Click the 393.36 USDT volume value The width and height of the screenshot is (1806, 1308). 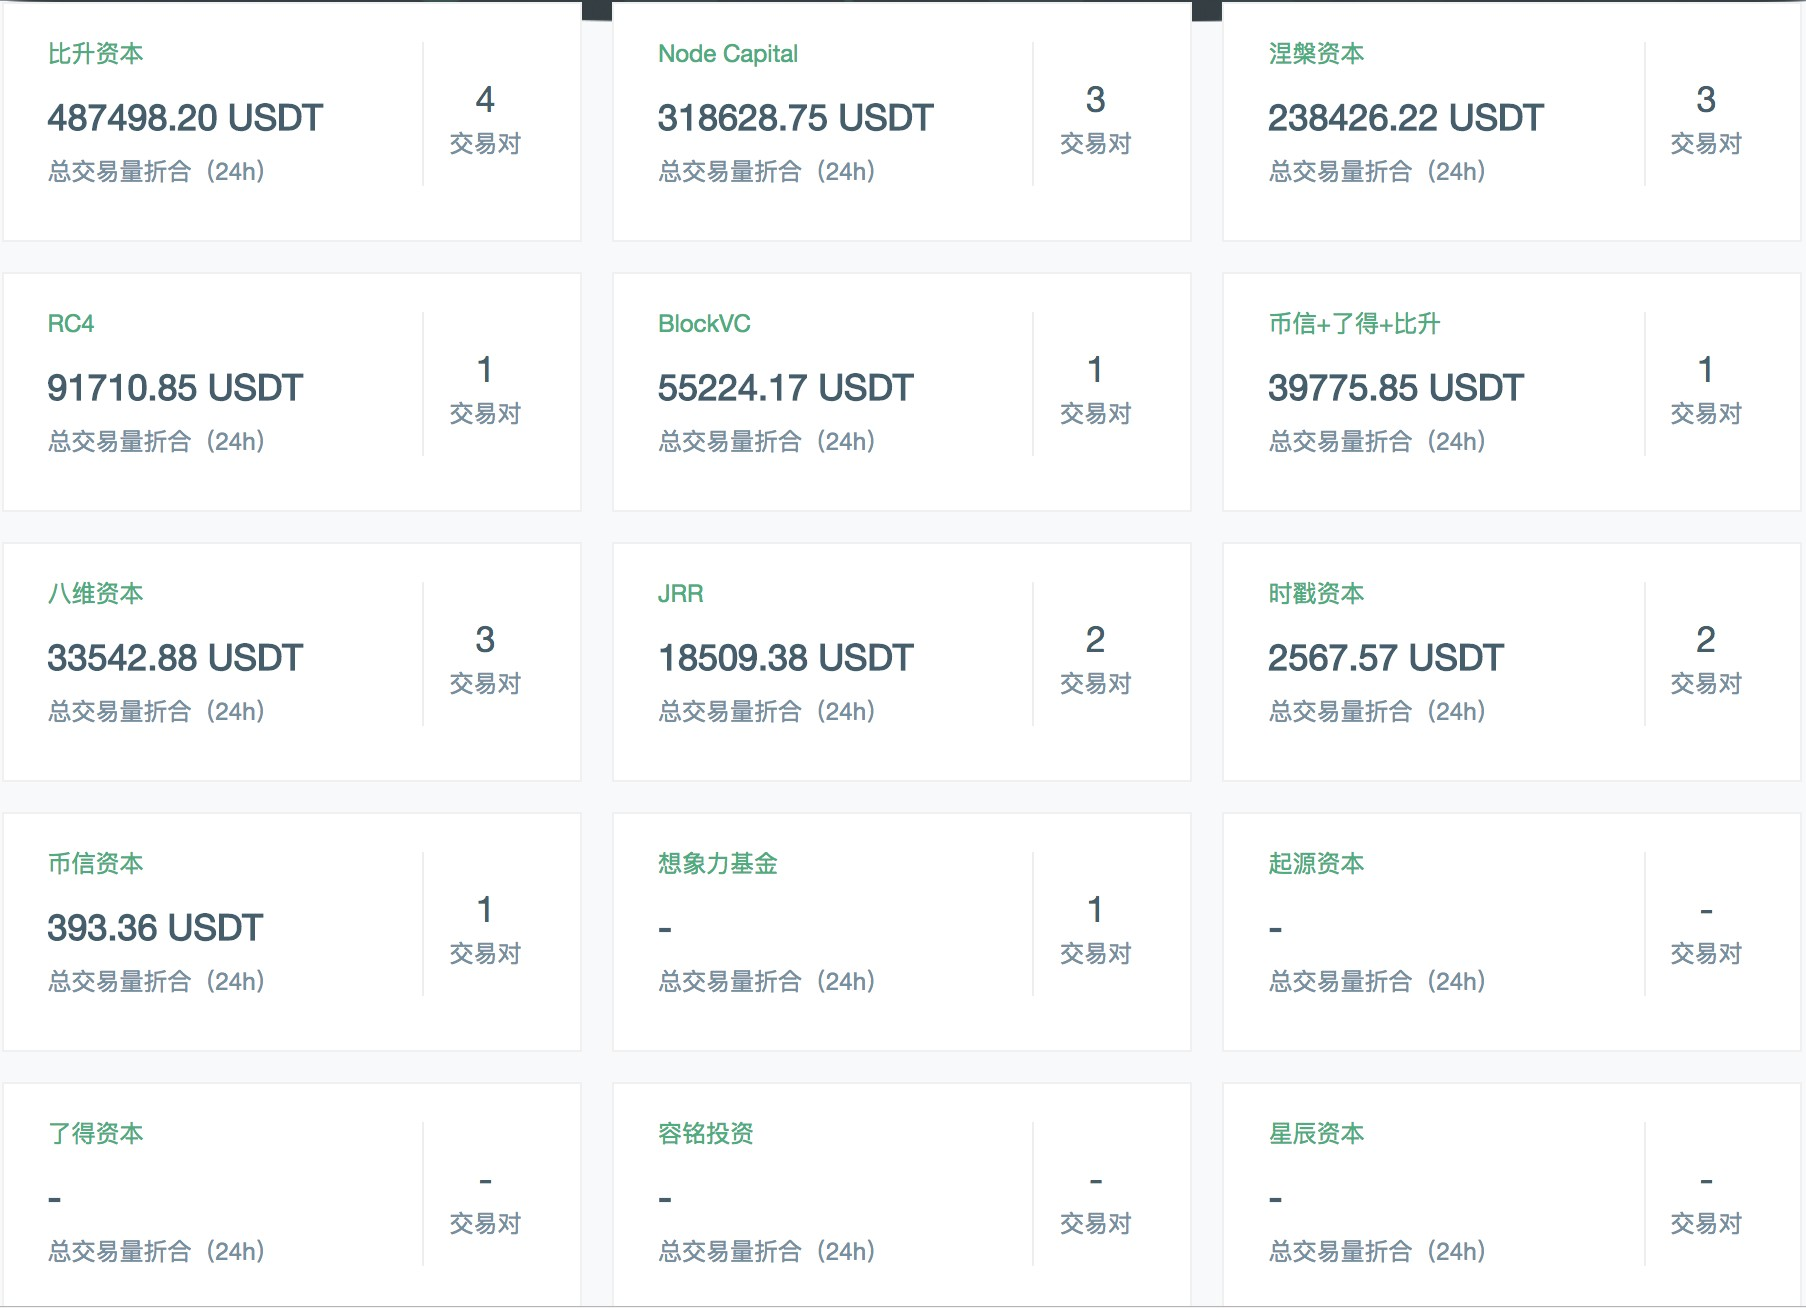pyautogui.click(x=155, y=928)
